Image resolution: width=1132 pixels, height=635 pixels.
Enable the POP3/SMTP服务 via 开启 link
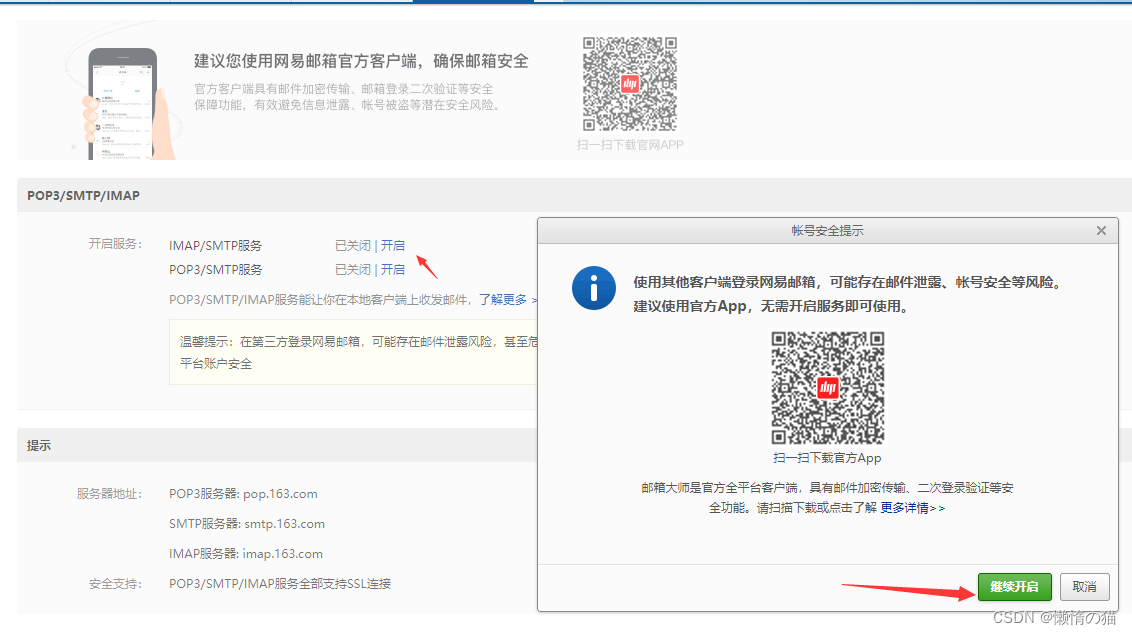[x=393, y=269]
